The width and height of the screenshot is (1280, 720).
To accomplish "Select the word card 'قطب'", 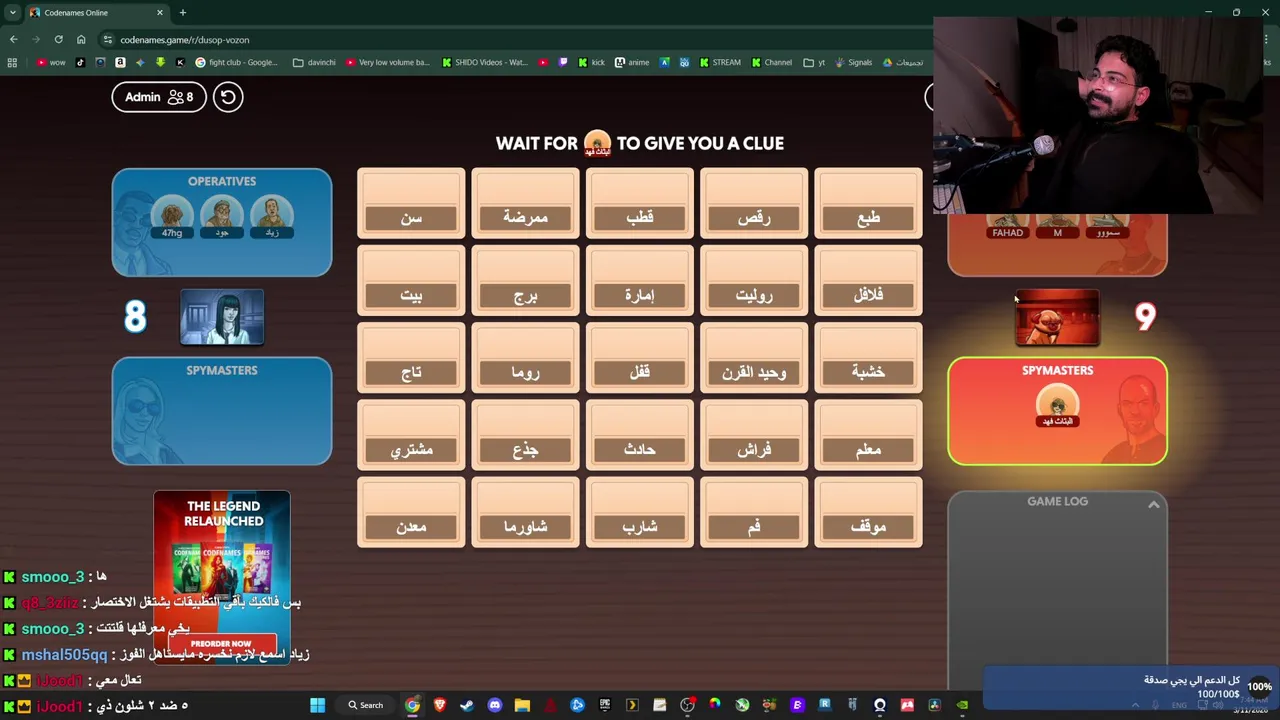I will [x=639, y=204].
